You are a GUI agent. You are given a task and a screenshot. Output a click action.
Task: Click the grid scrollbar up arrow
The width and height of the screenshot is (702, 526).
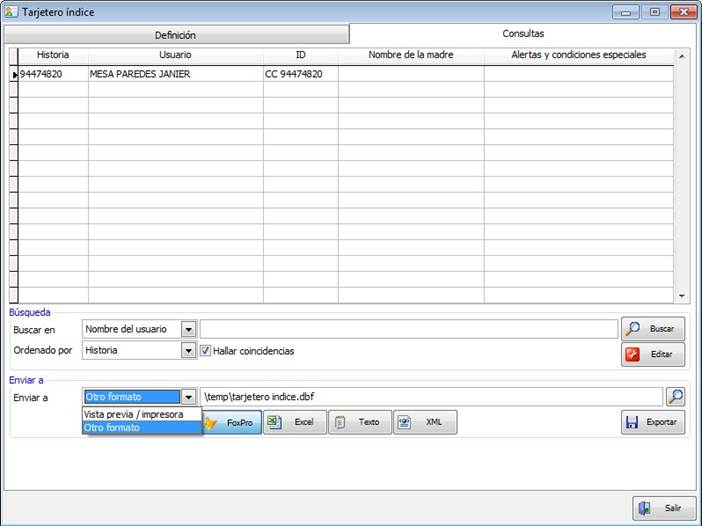coord(682,56)
